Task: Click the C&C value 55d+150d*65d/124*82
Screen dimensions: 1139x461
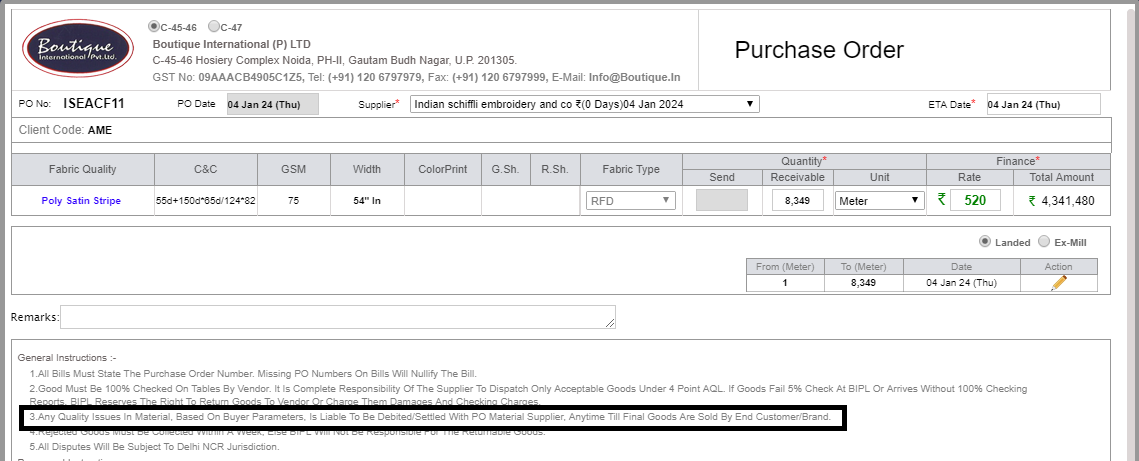Action: coord(206,201)
